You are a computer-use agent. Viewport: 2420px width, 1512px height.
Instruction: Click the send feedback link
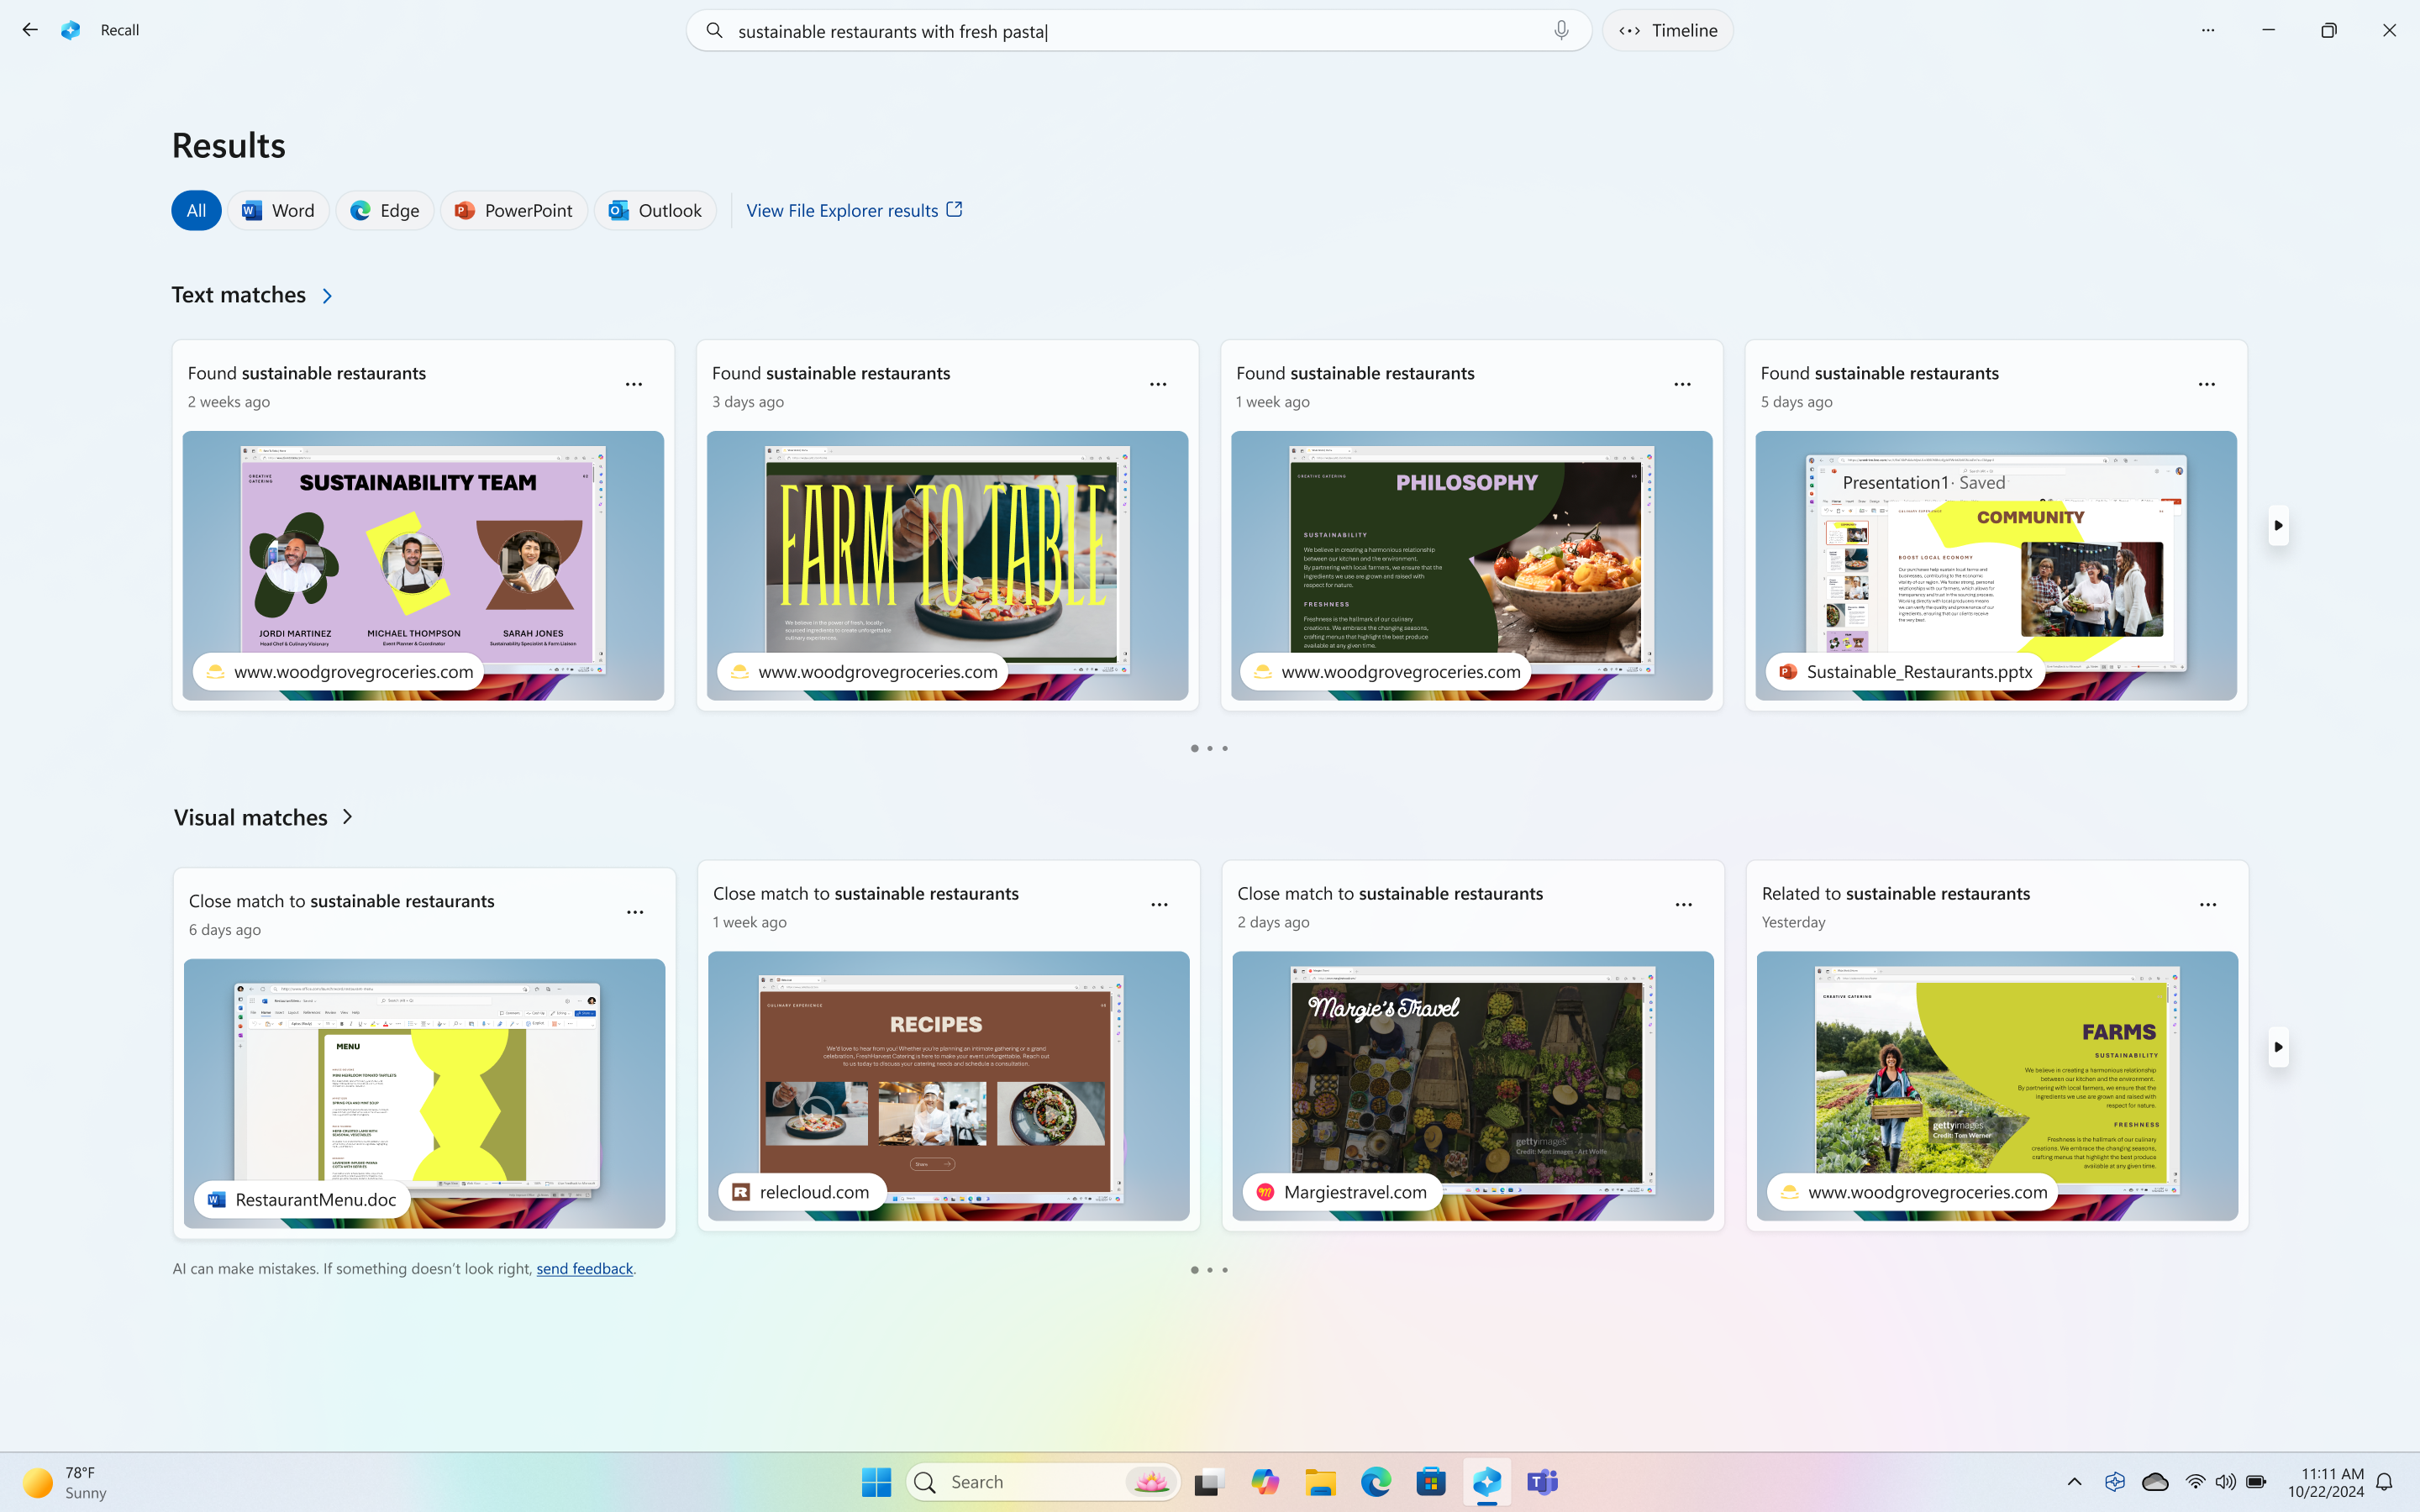(584, 1267)
